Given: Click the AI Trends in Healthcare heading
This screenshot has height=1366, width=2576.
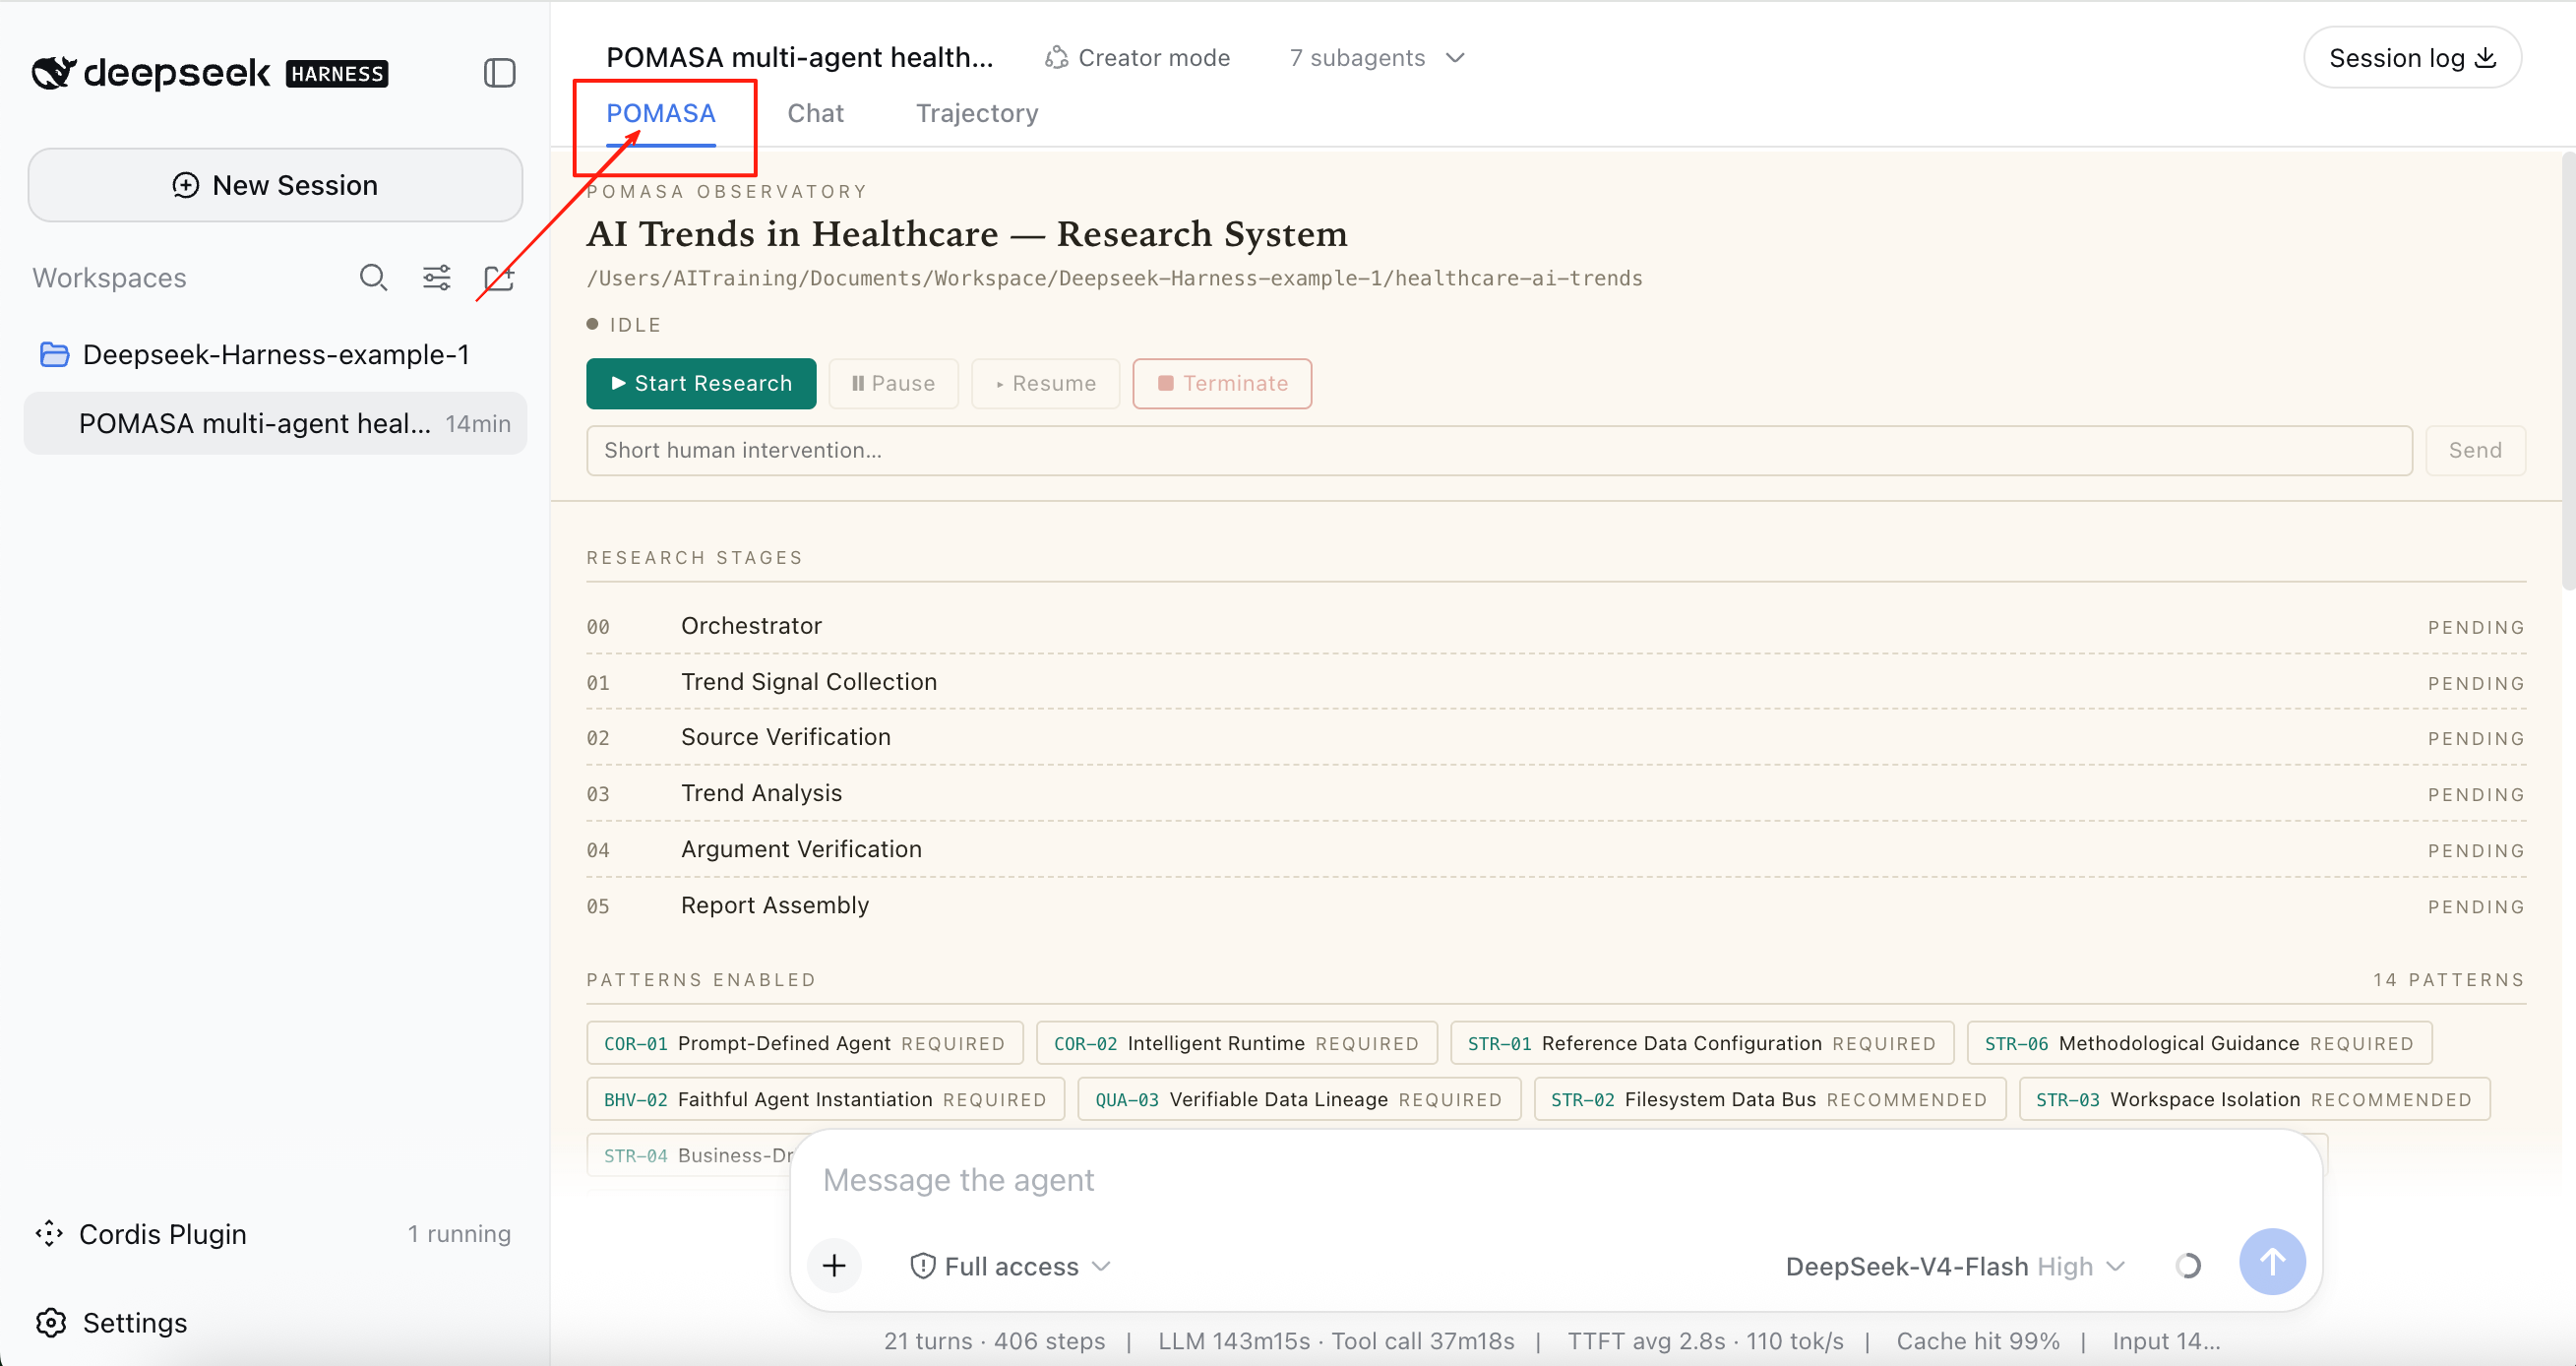Looking at the screenshot, I should (966, 234).
